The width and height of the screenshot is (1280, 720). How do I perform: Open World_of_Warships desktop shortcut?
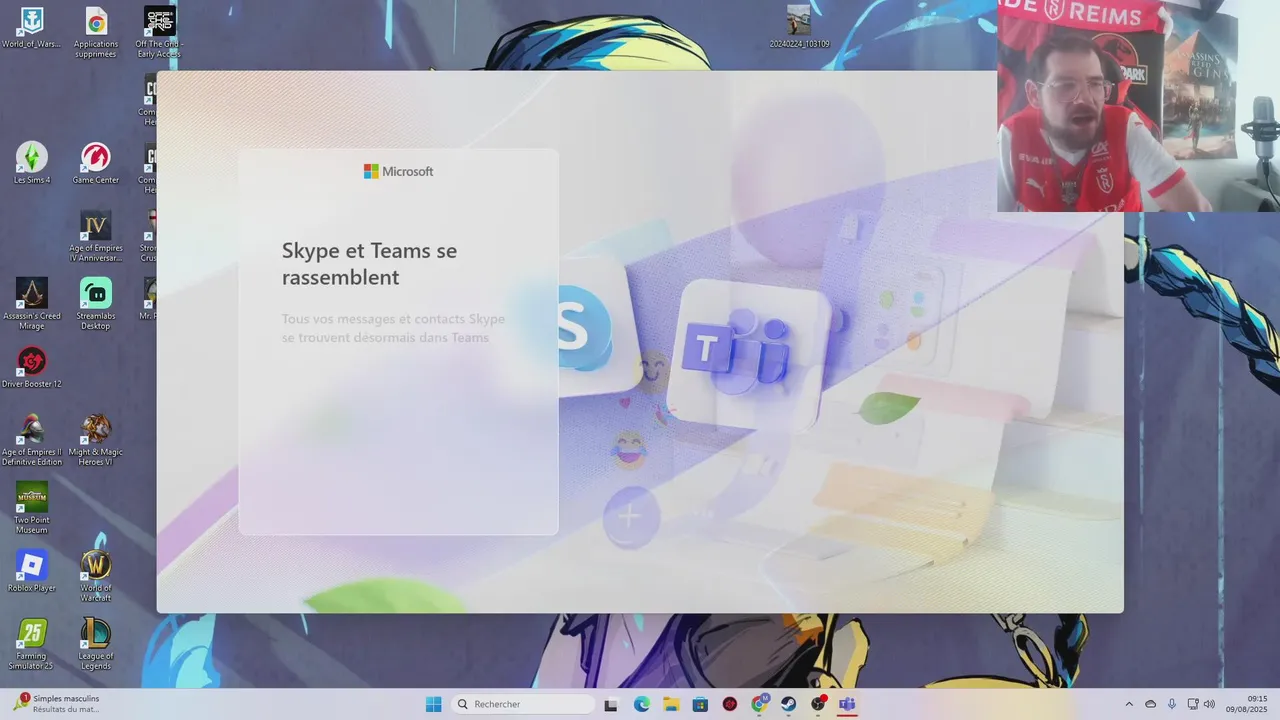32,28
